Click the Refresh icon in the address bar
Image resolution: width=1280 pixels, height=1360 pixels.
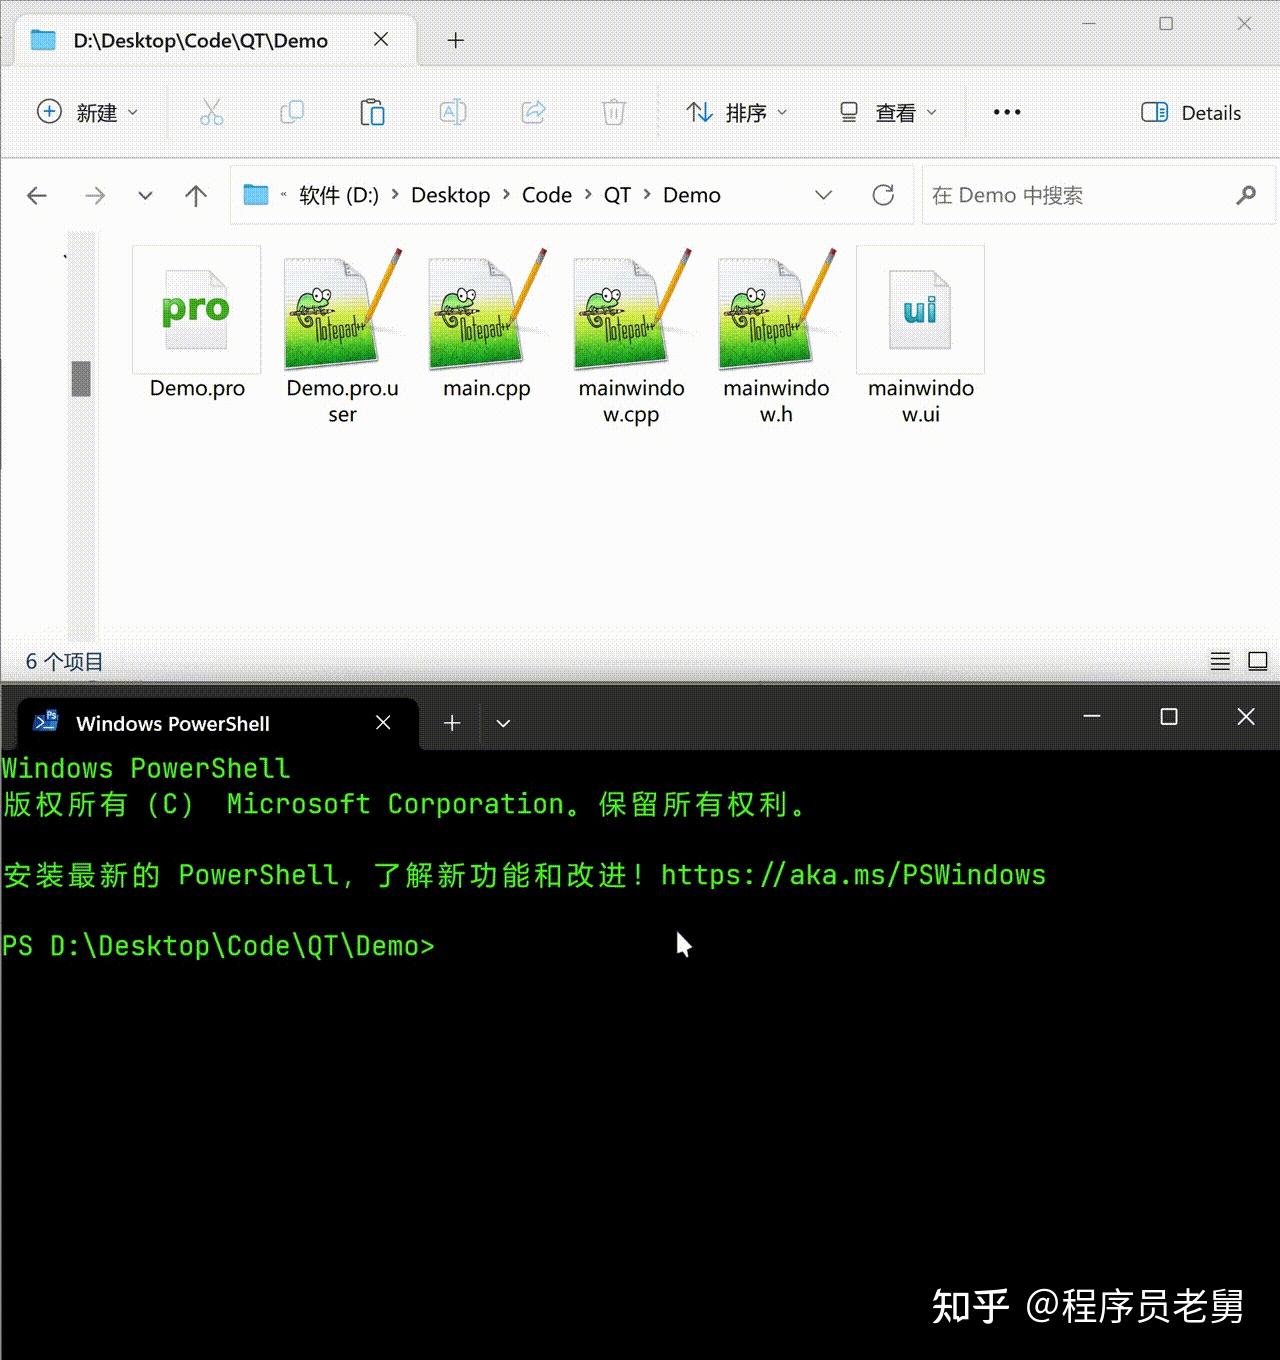pyautogui.click(x=884, y=195)
